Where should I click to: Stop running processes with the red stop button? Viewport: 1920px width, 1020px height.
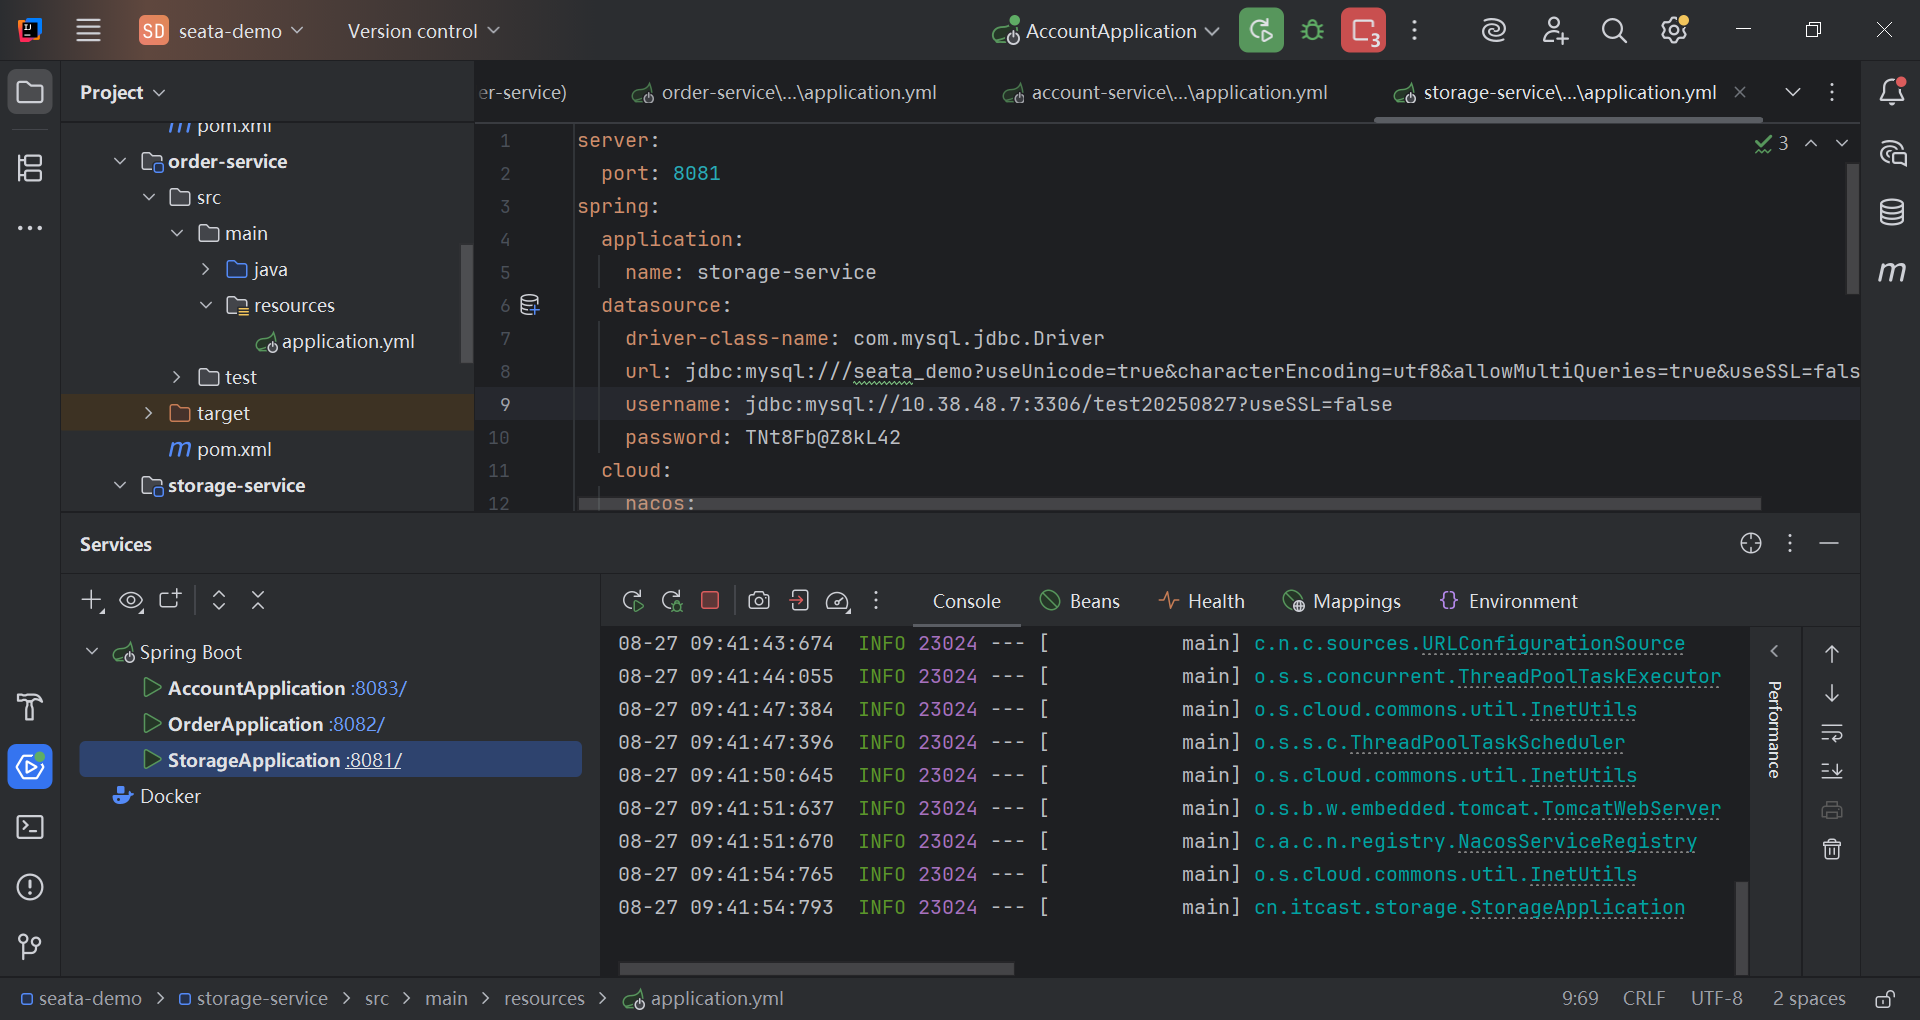tap(1363, 30)
